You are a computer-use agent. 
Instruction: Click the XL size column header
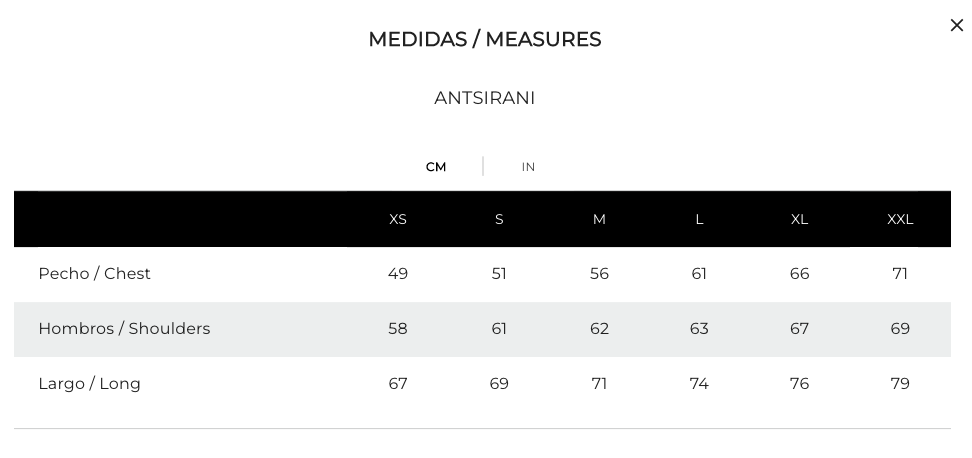tap(800, 219)
